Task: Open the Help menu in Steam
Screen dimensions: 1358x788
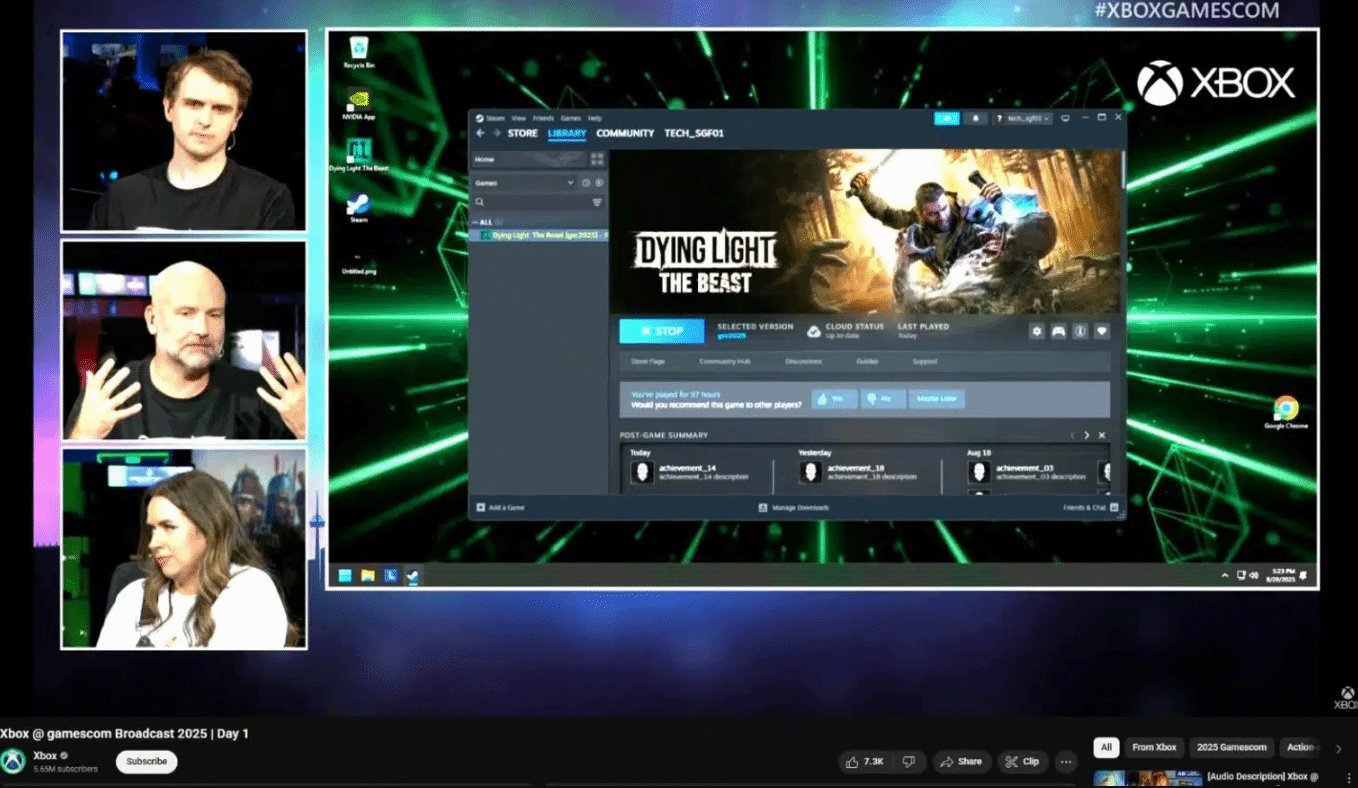Action: [595, 118]
